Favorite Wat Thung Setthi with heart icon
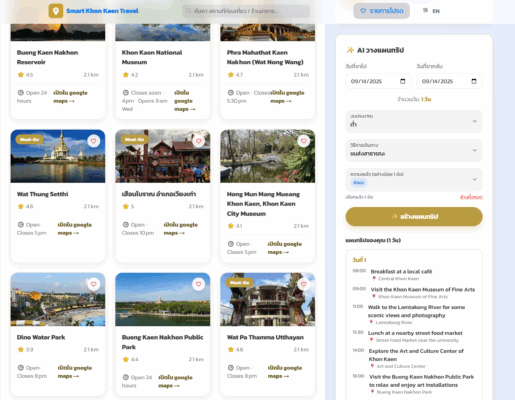The height and width of the screenshot is (400, 515). pos(94,141)
